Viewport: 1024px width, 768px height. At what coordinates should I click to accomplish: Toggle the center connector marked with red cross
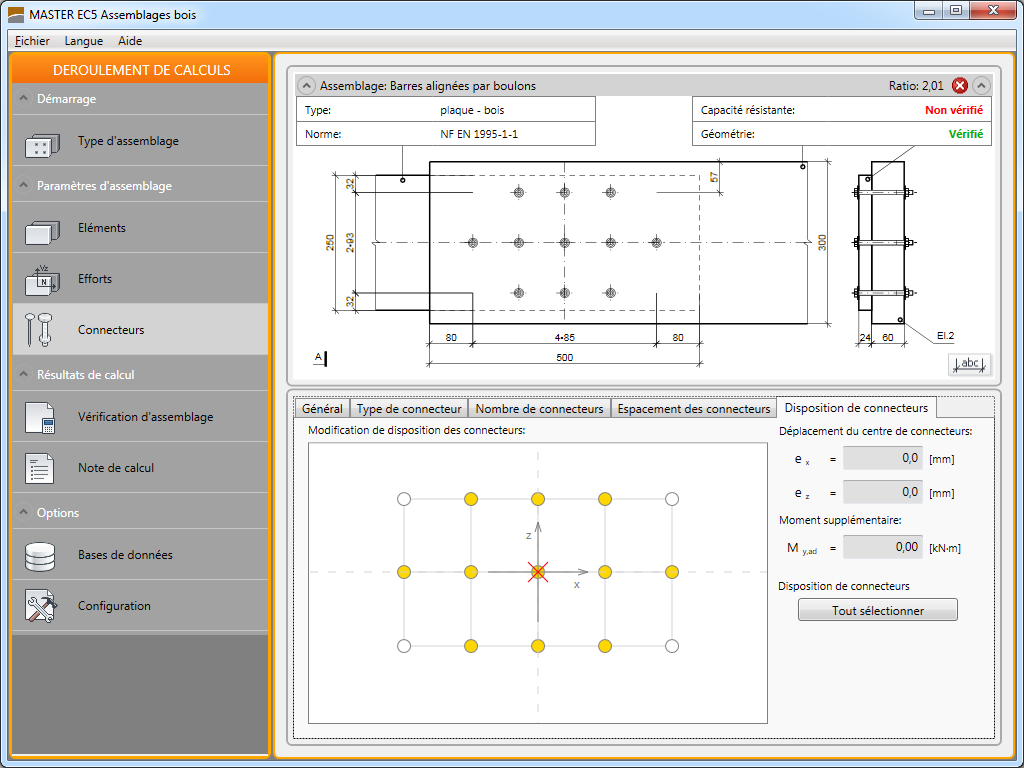click(x=537, y=573)
